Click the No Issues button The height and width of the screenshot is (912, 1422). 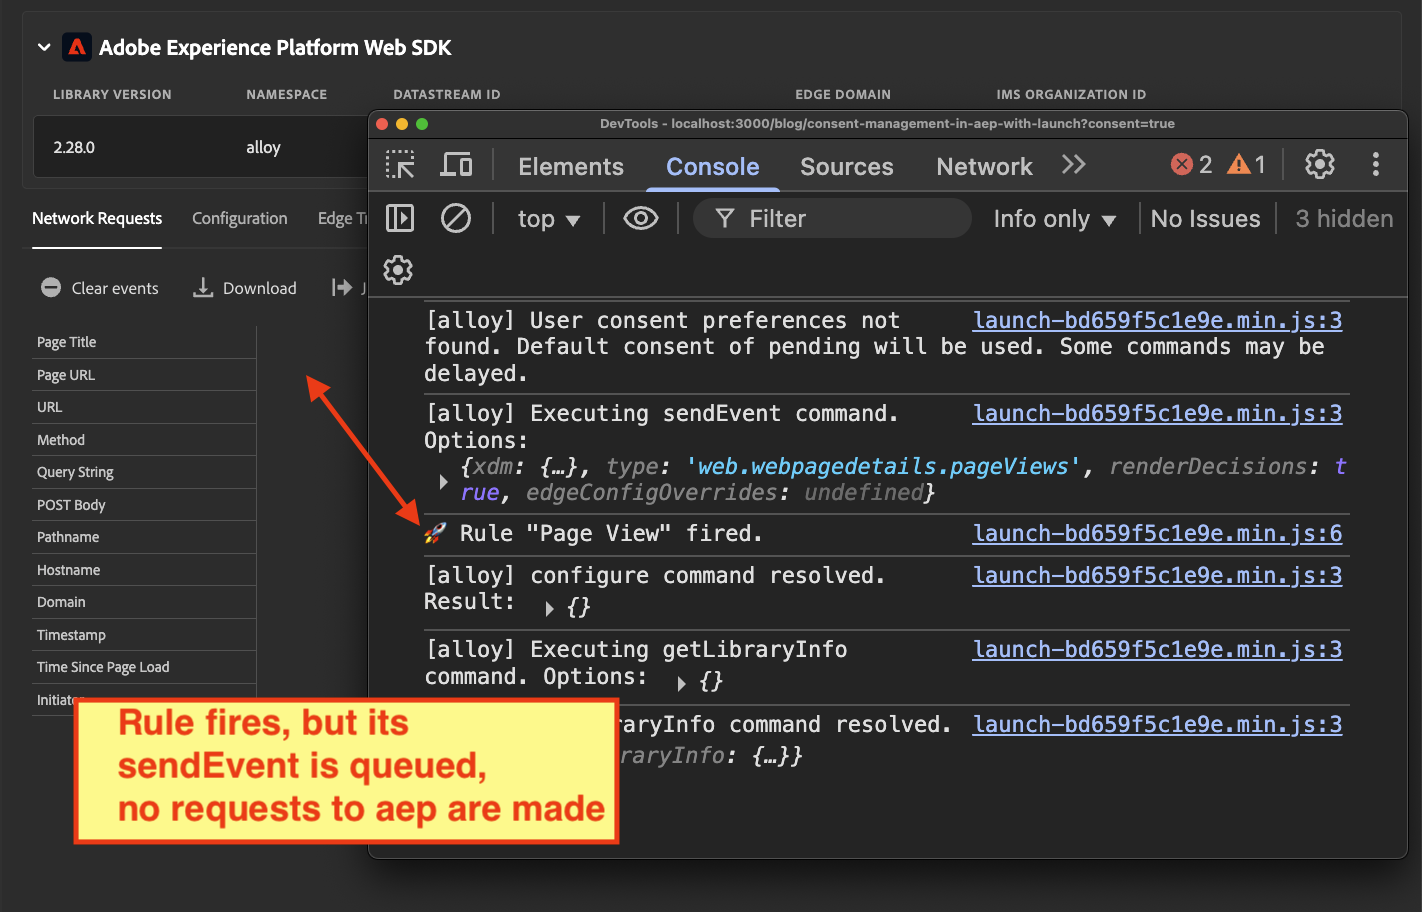[1205, 219]
